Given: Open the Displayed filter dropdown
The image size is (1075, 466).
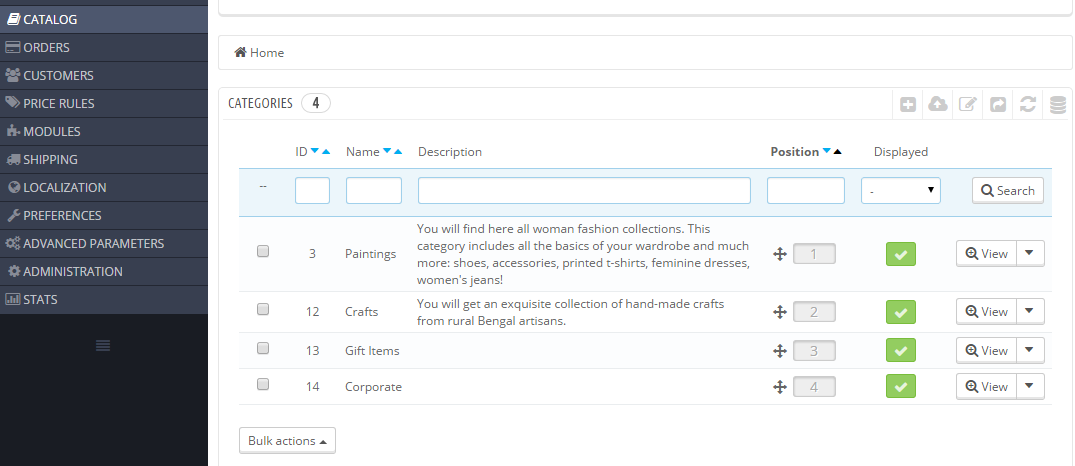Looking at the screenshot, I should pos(900,190).
